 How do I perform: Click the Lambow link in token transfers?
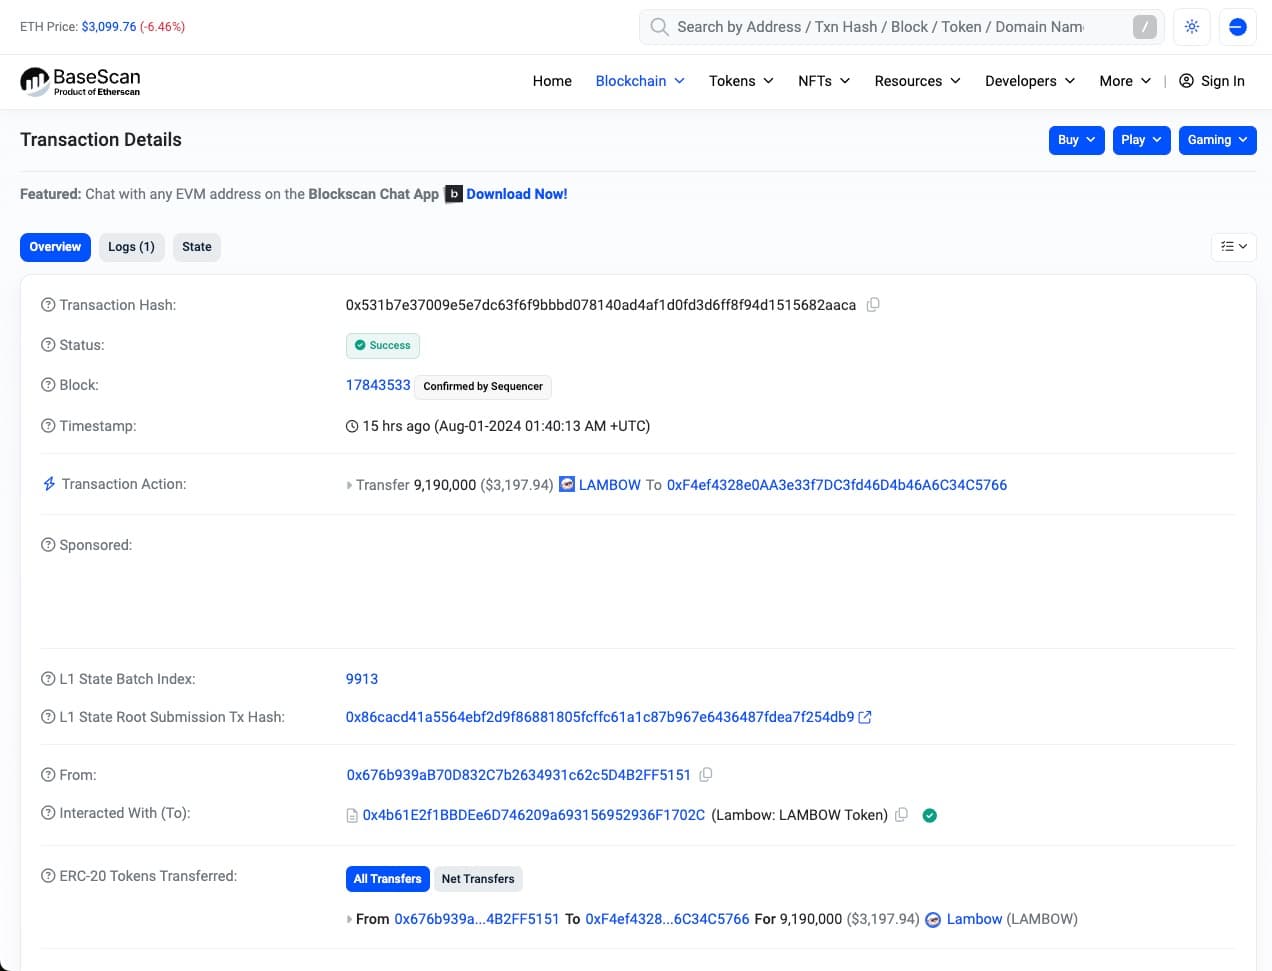pos(974,919)
